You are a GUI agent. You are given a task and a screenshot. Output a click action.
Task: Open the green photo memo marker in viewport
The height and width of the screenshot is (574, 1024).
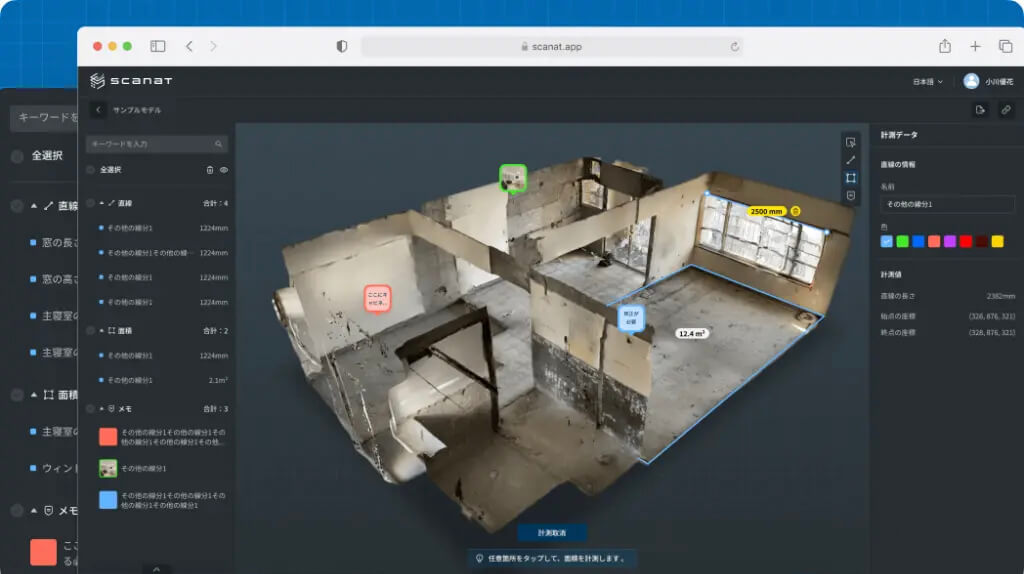tap(513, 178)
